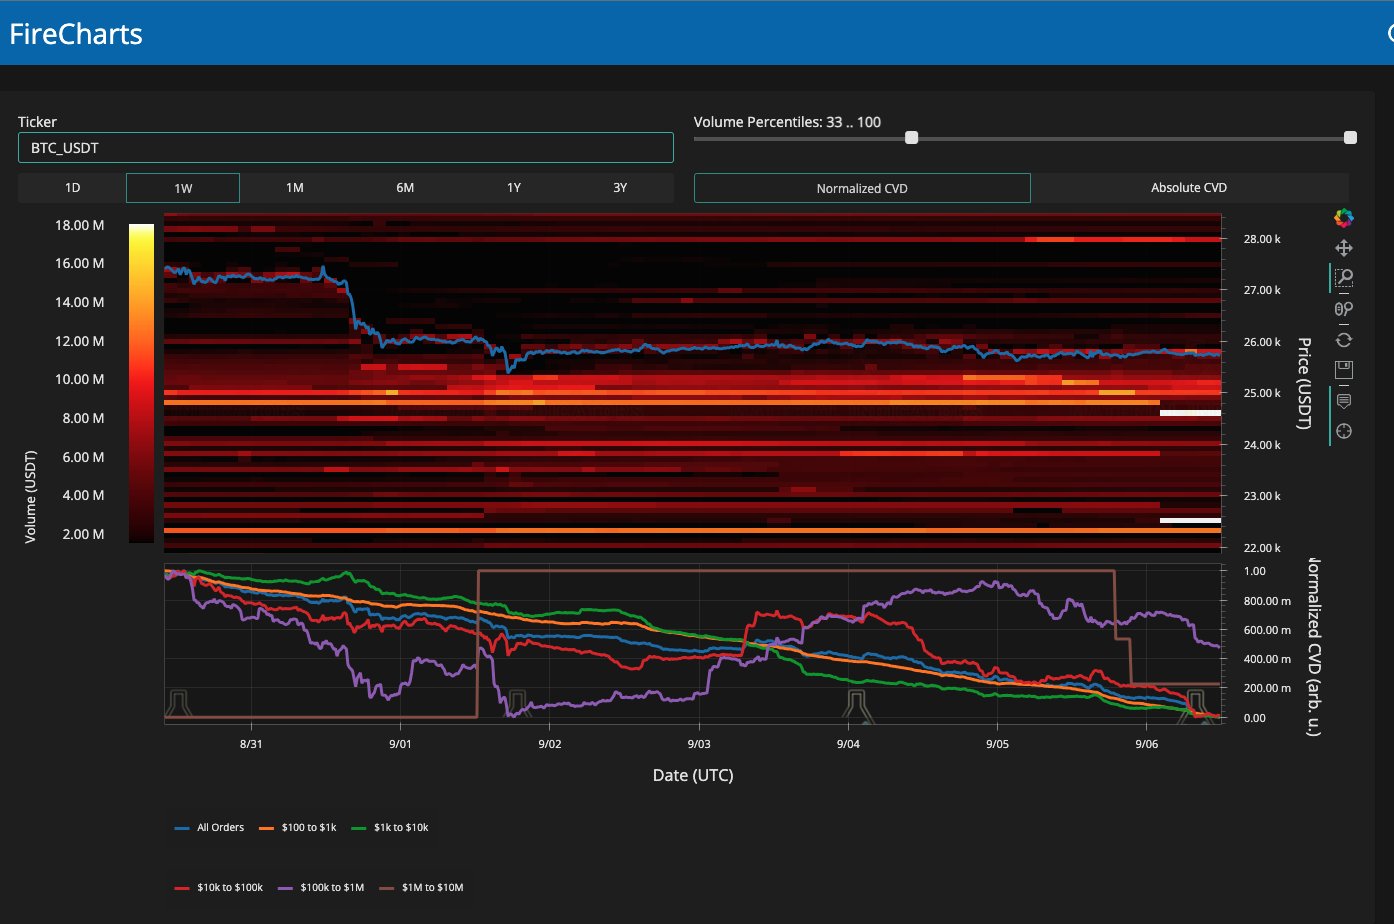Switch to Absolute CVD
Viewport: 1394px width, 924px height.
click(1188, 188)
